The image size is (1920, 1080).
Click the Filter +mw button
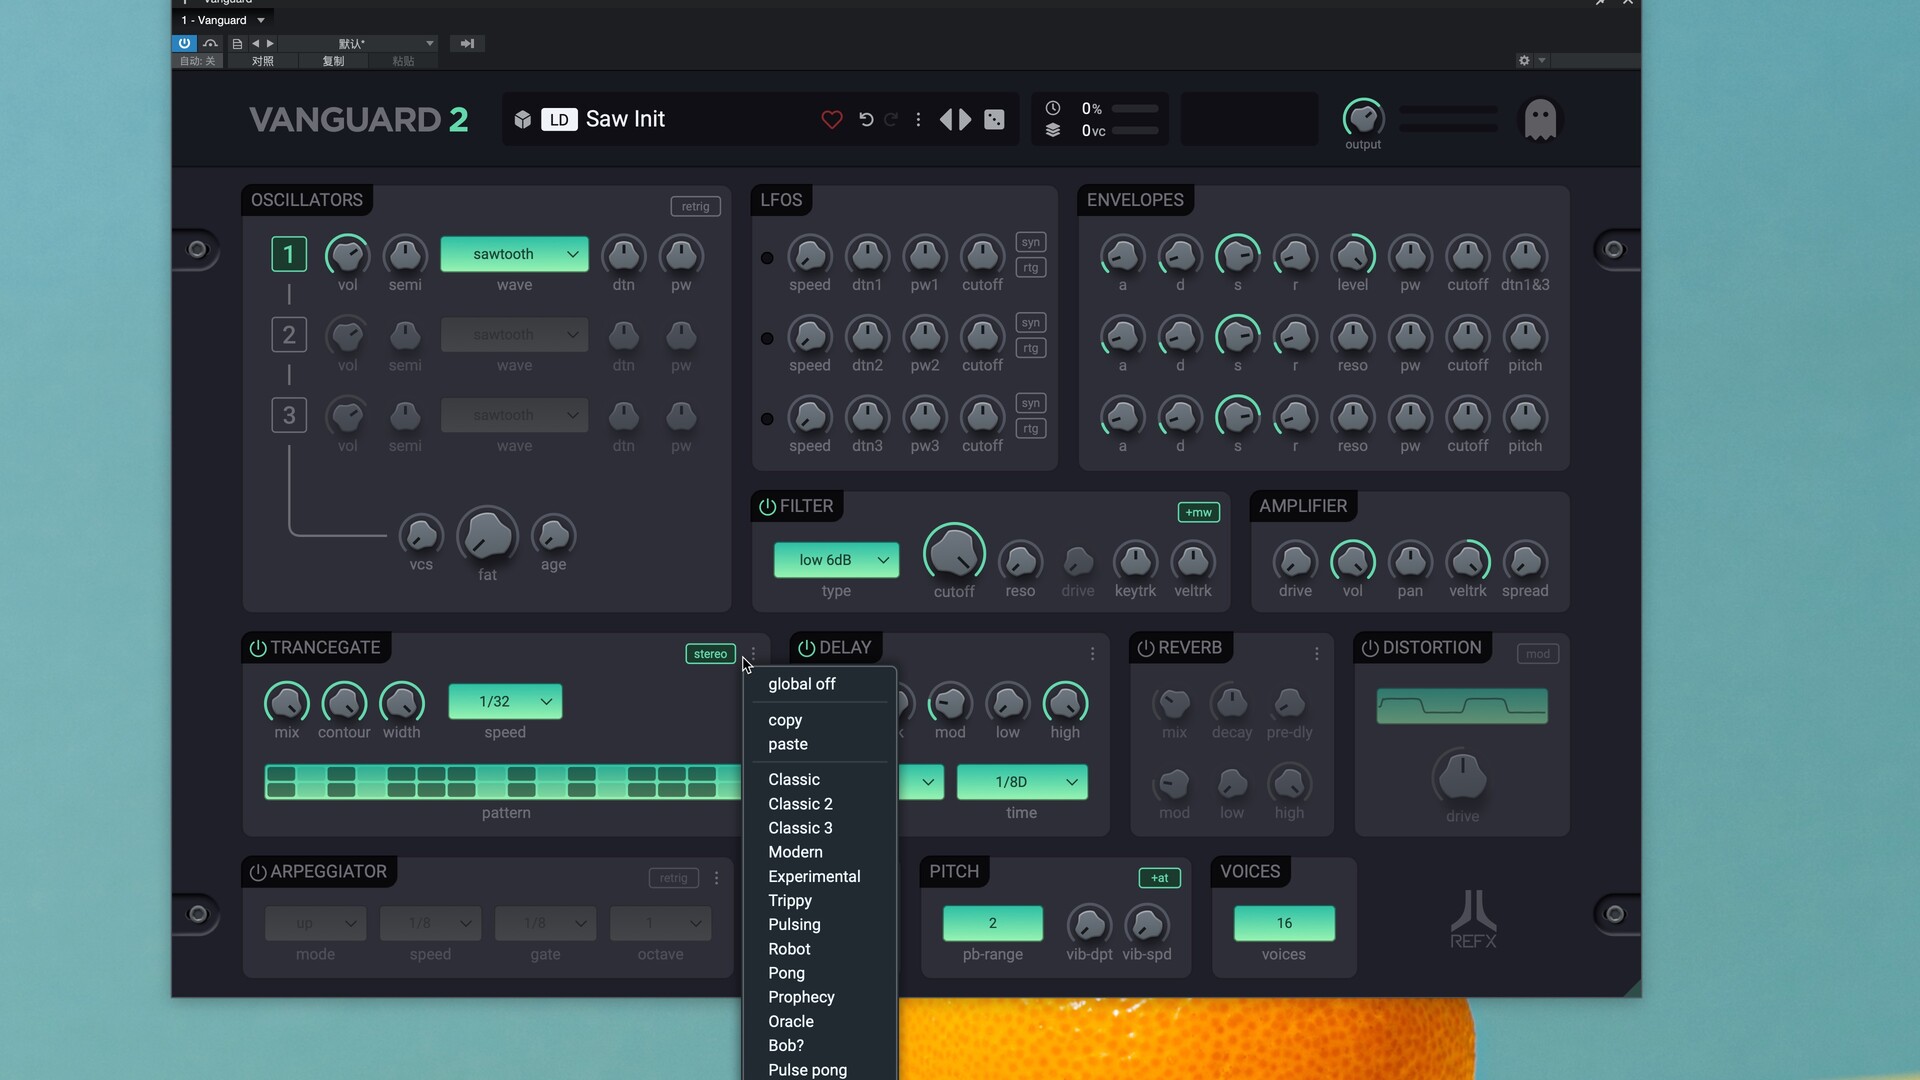coord(1198,513)
